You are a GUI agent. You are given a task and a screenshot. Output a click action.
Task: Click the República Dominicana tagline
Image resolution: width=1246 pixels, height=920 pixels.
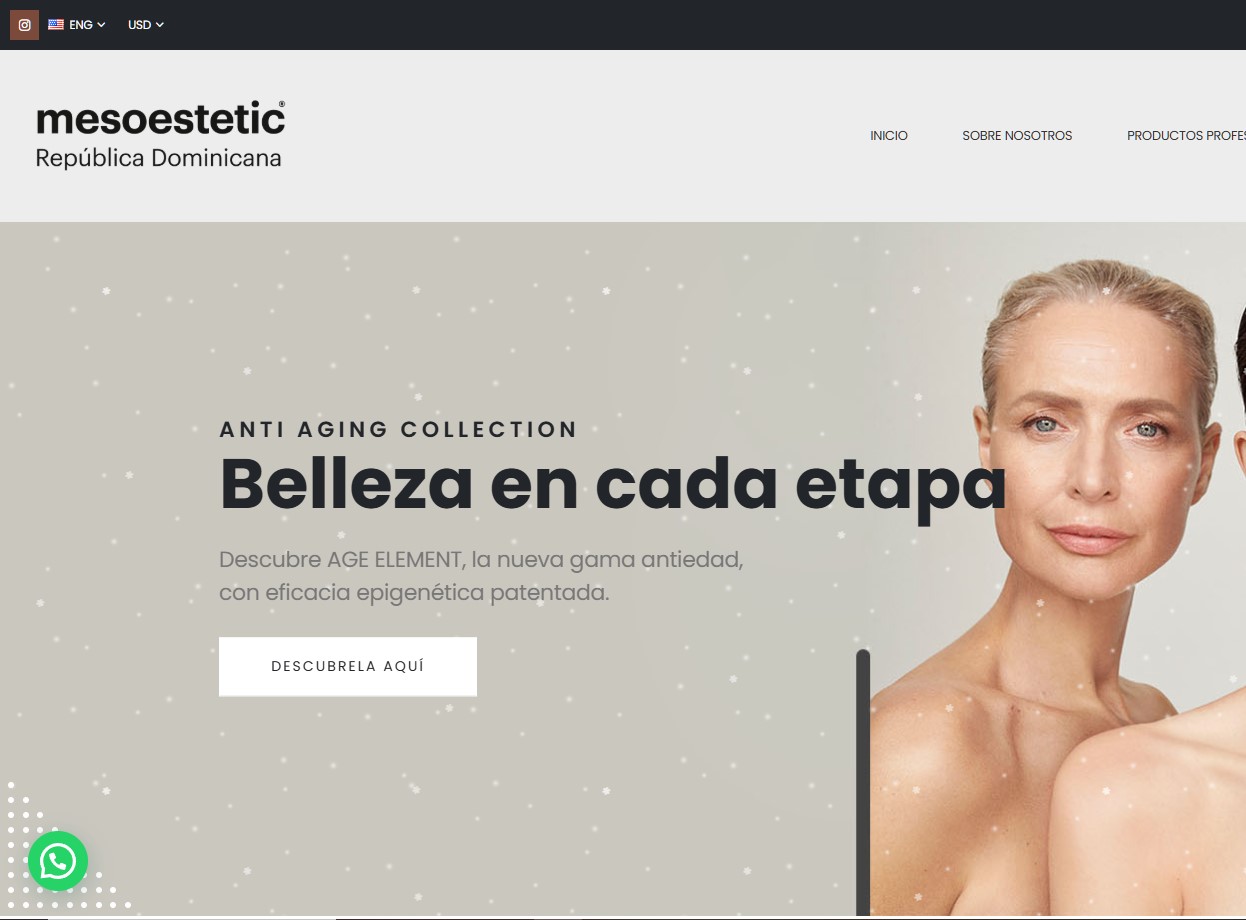click(x=158, y=158)
